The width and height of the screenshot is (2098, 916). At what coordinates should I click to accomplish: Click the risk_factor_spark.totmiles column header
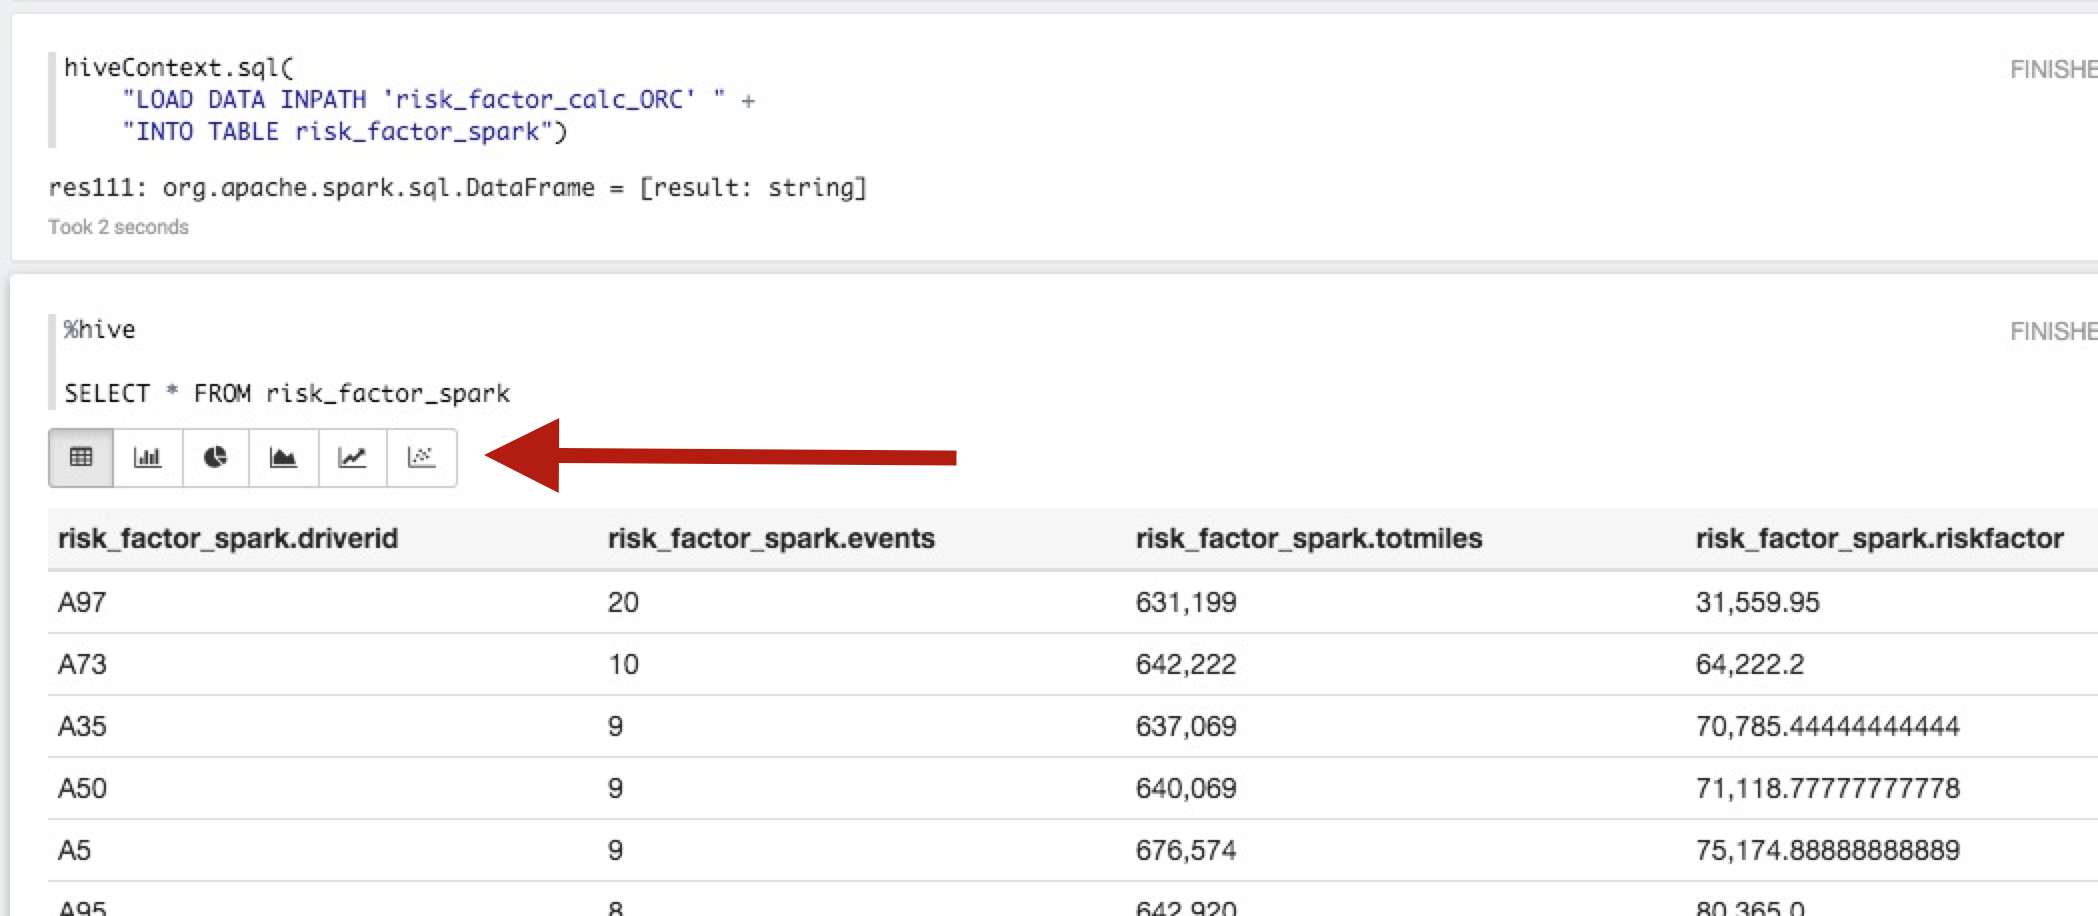click(x=1309, y=538)
